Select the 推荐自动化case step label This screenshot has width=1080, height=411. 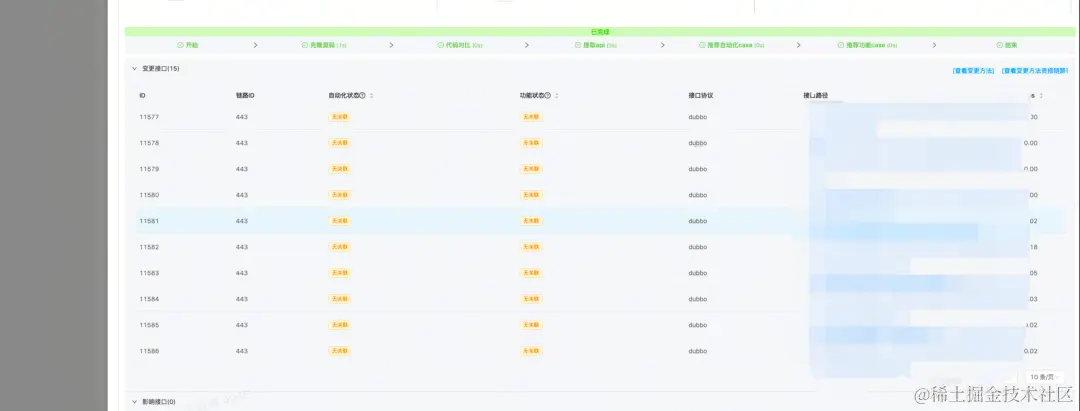pos(729,45)
